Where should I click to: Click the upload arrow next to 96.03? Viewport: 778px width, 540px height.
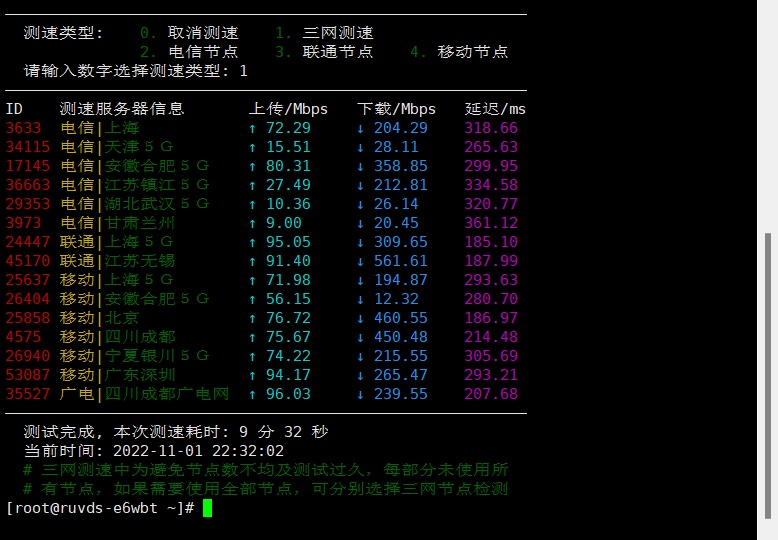[x=253, y=394]
